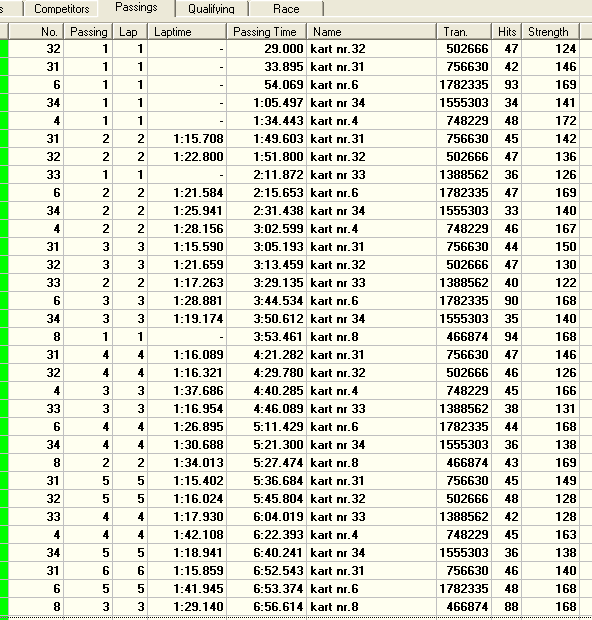
Task: Open the Race tab
Action: 286,9
